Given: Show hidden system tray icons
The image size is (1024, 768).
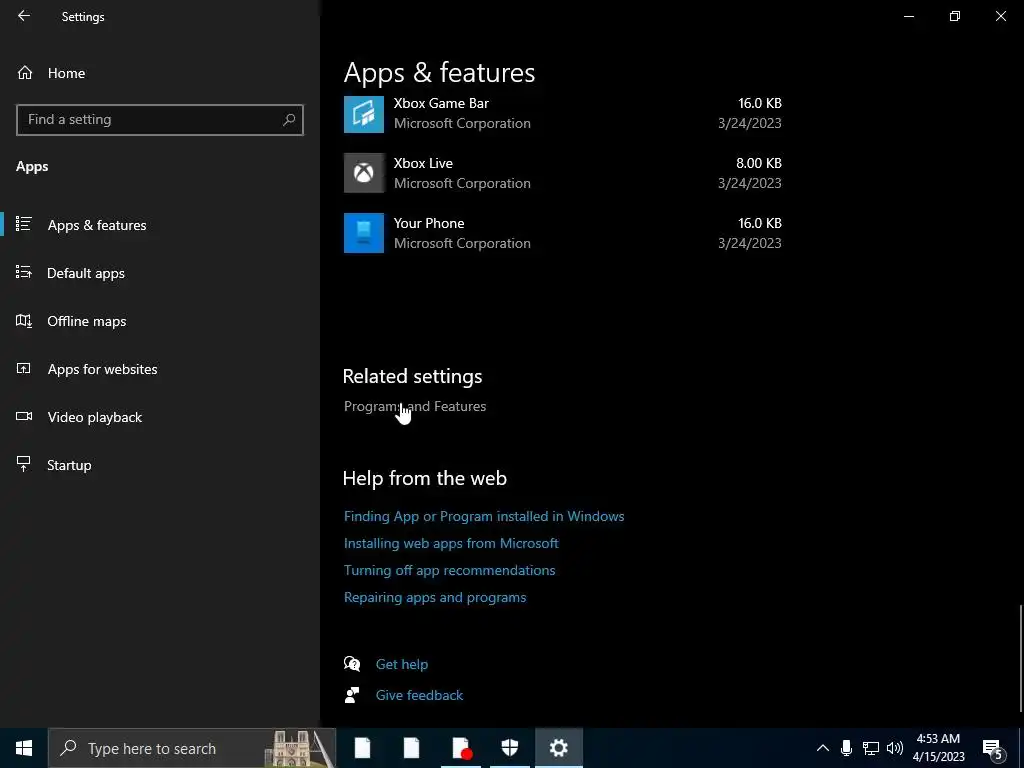Looking at the screenshot, I should [x=823, y=748].
